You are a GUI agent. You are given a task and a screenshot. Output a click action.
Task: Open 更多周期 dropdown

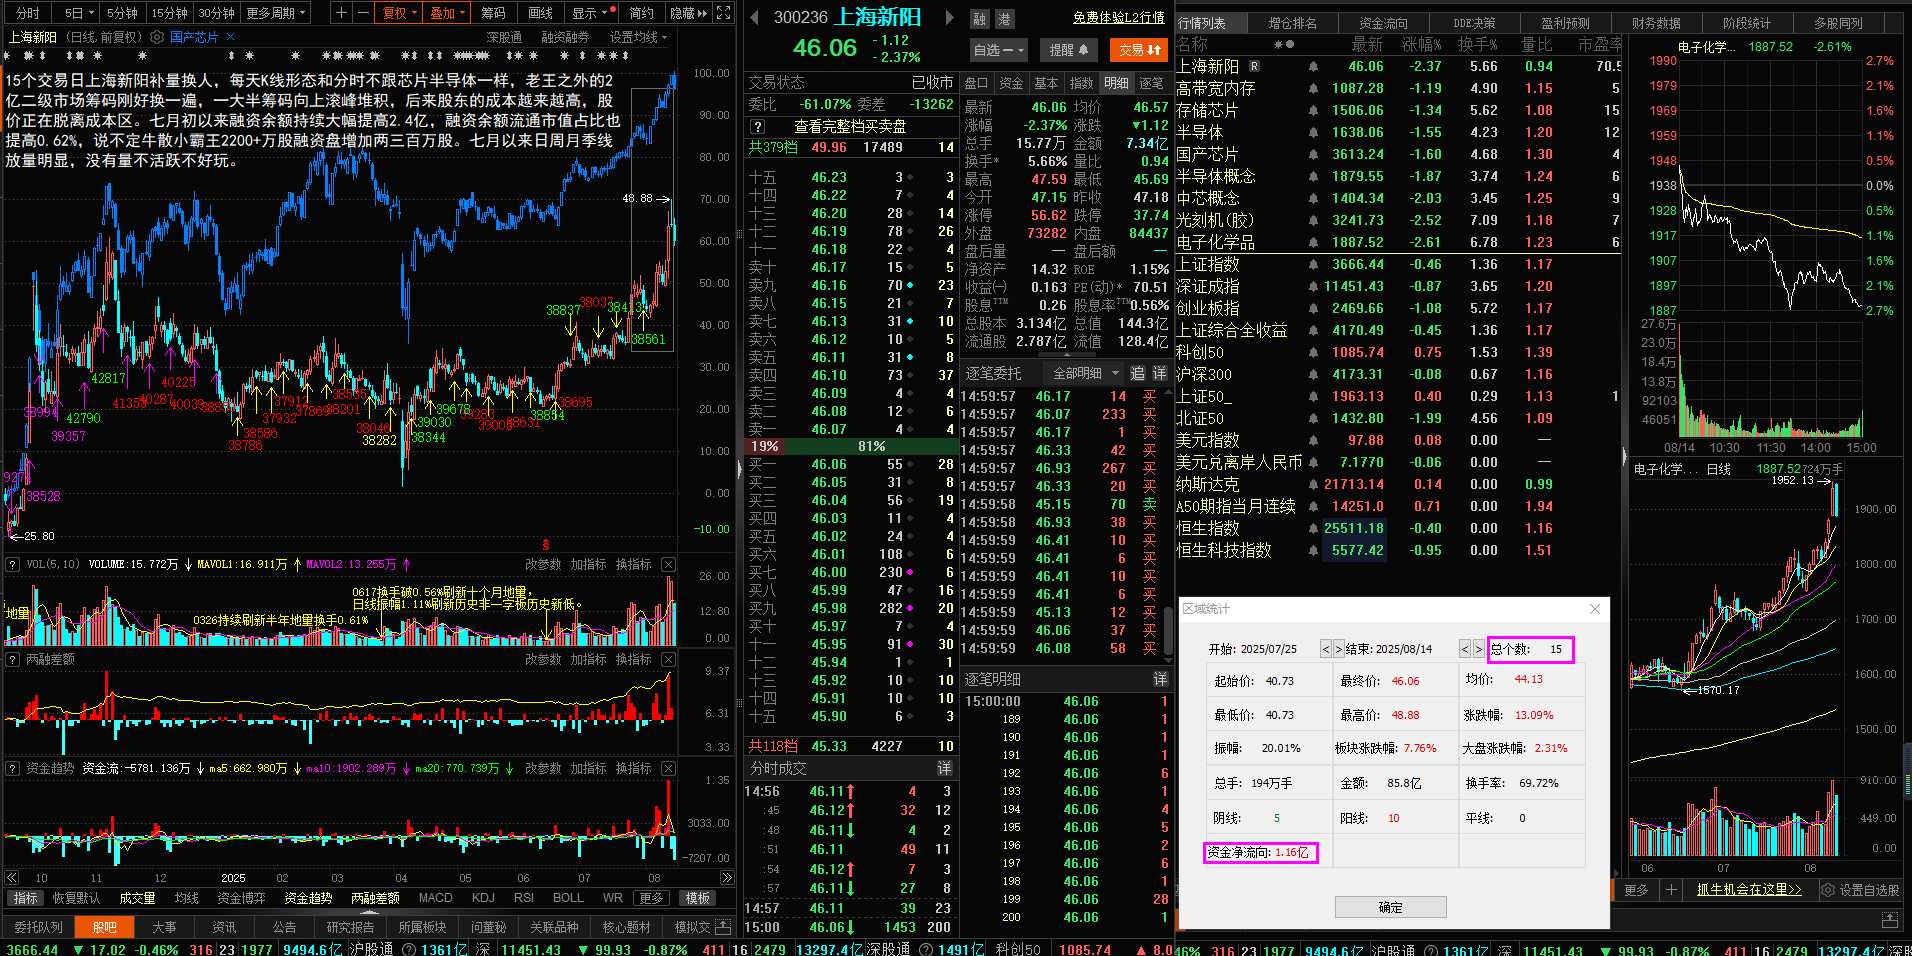coord(275,13)
